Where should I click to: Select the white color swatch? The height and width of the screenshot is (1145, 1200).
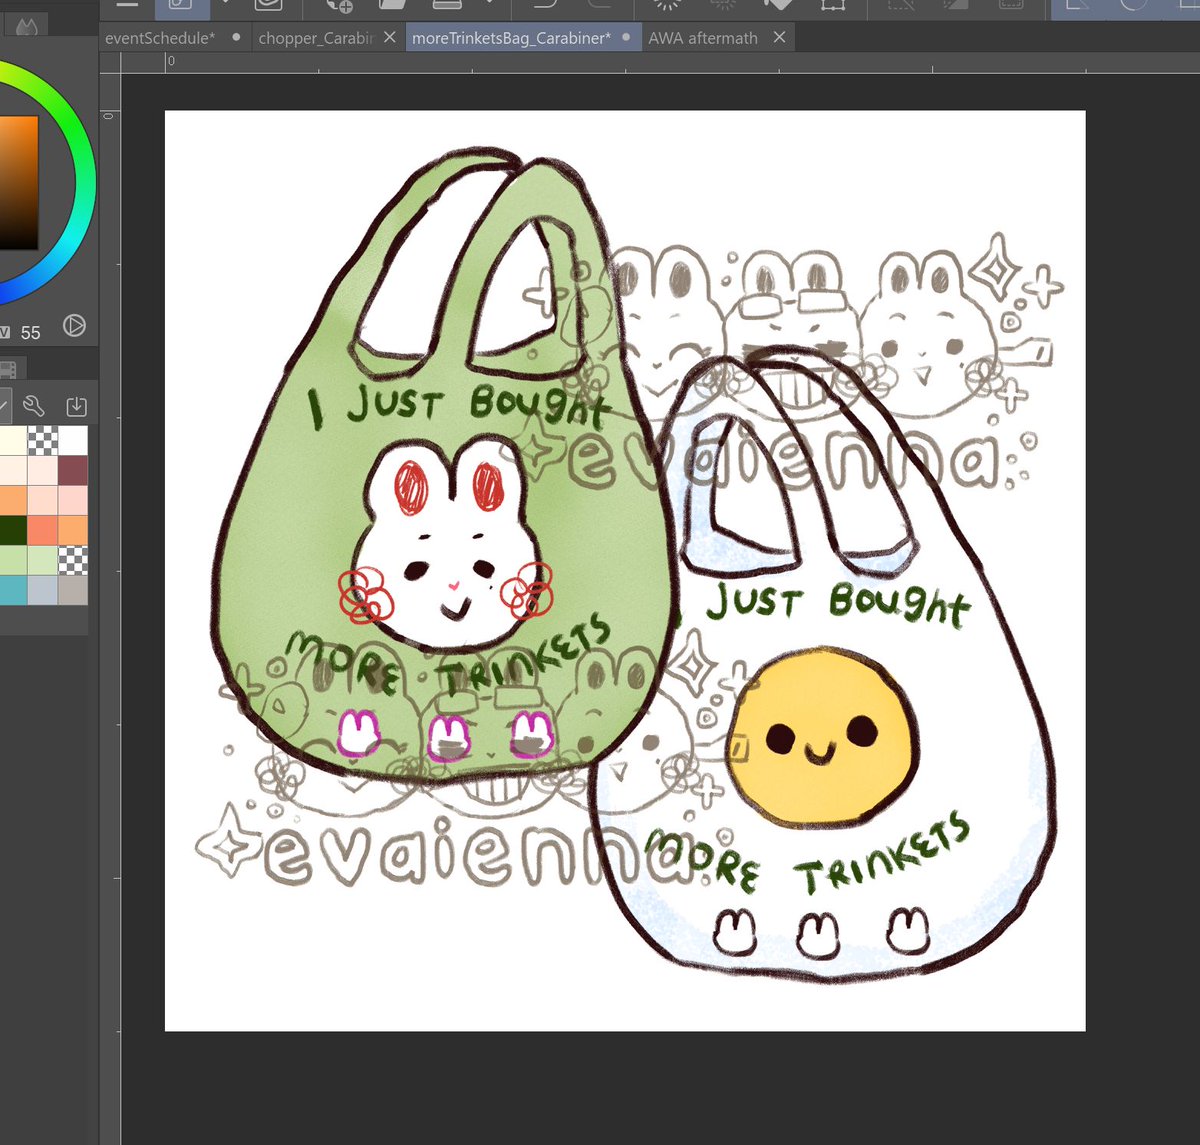tap(73, 441)
